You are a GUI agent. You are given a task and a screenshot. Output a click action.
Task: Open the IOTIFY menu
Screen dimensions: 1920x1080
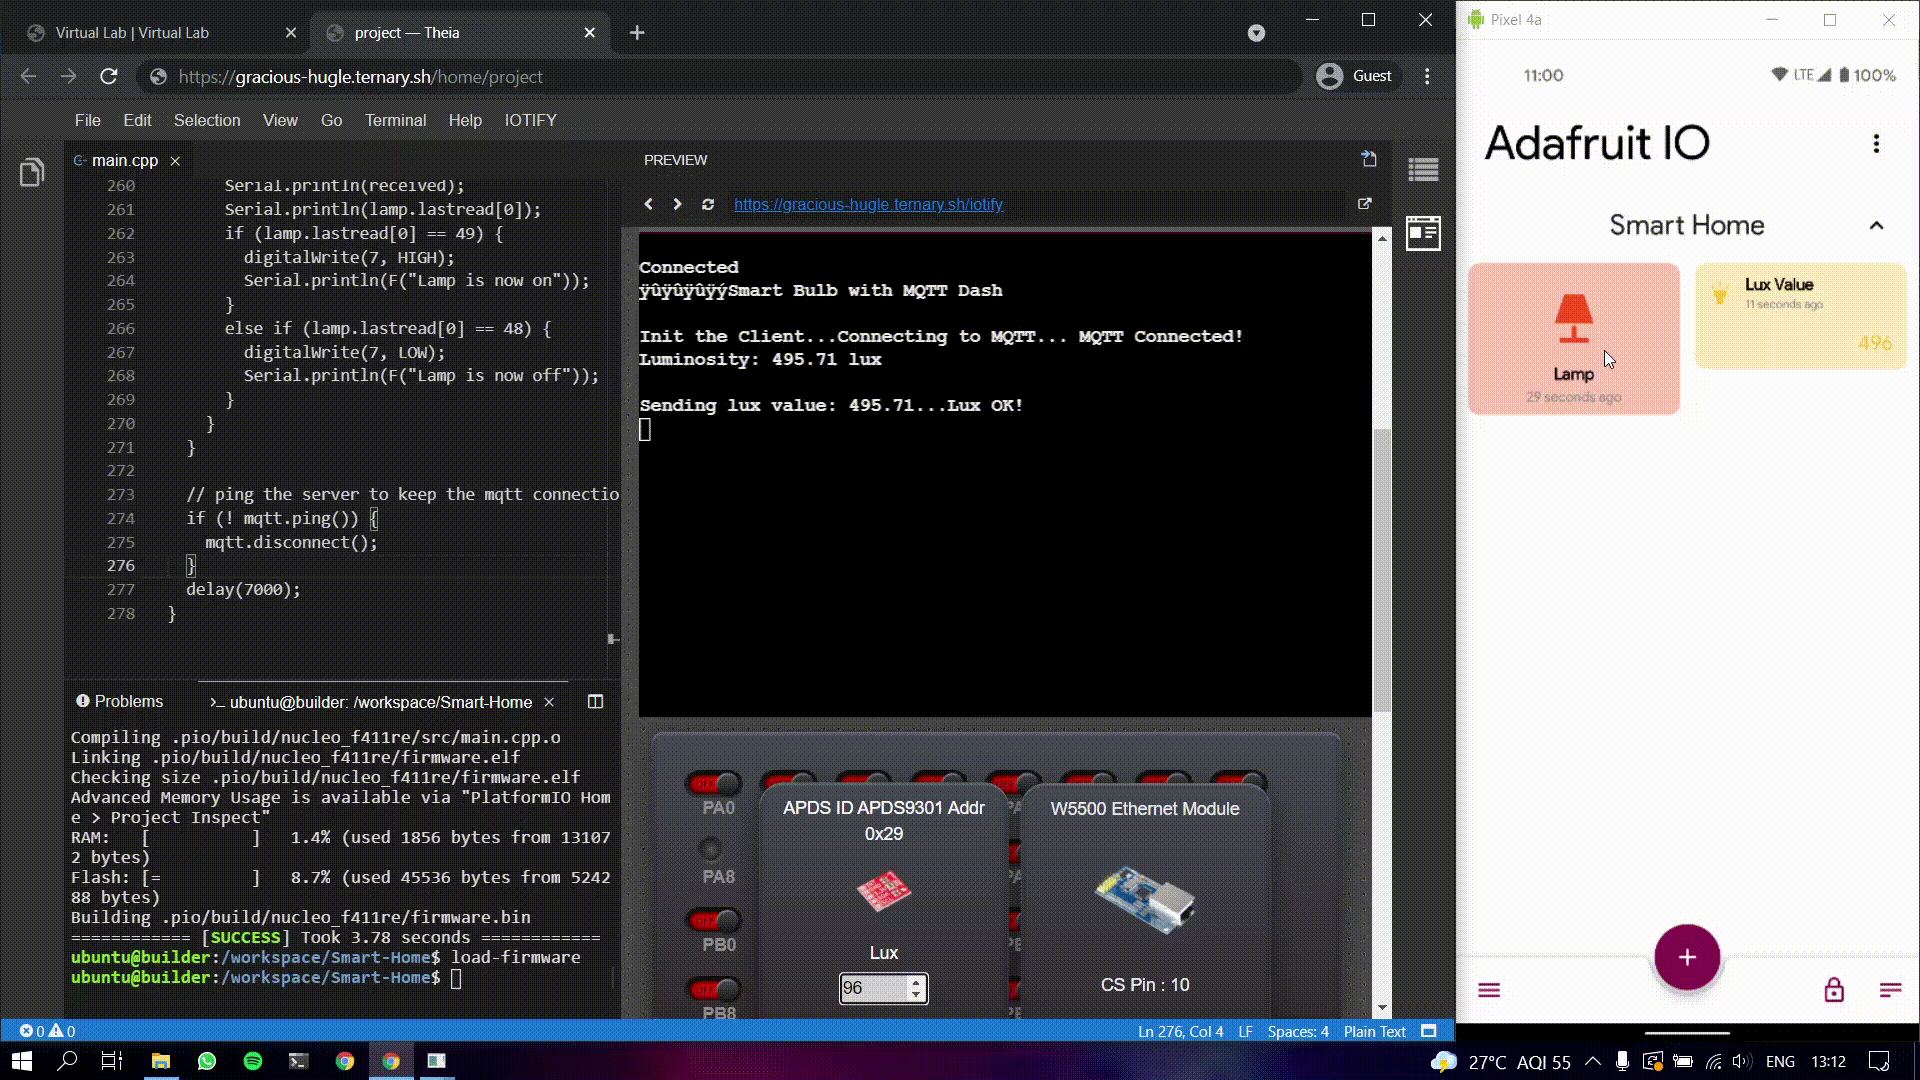click(530, 120)
